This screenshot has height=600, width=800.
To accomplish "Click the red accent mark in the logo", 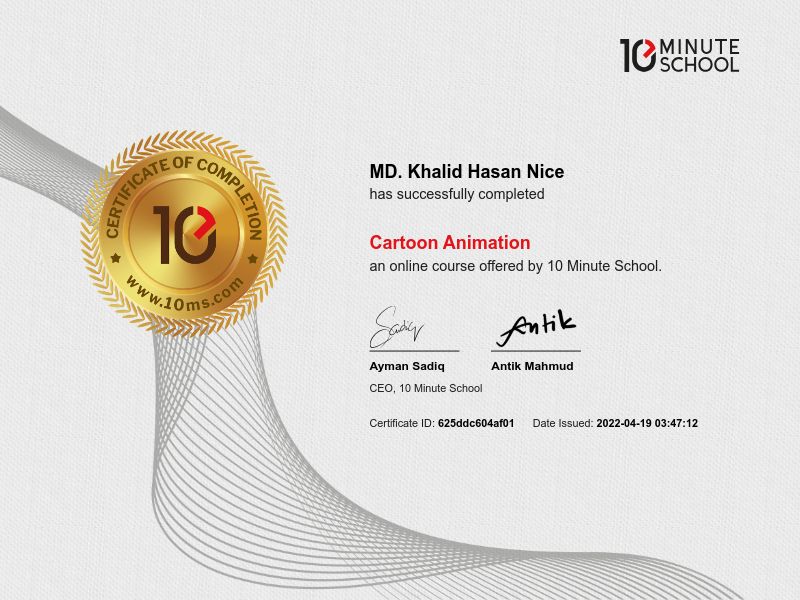I will point(649,47).
